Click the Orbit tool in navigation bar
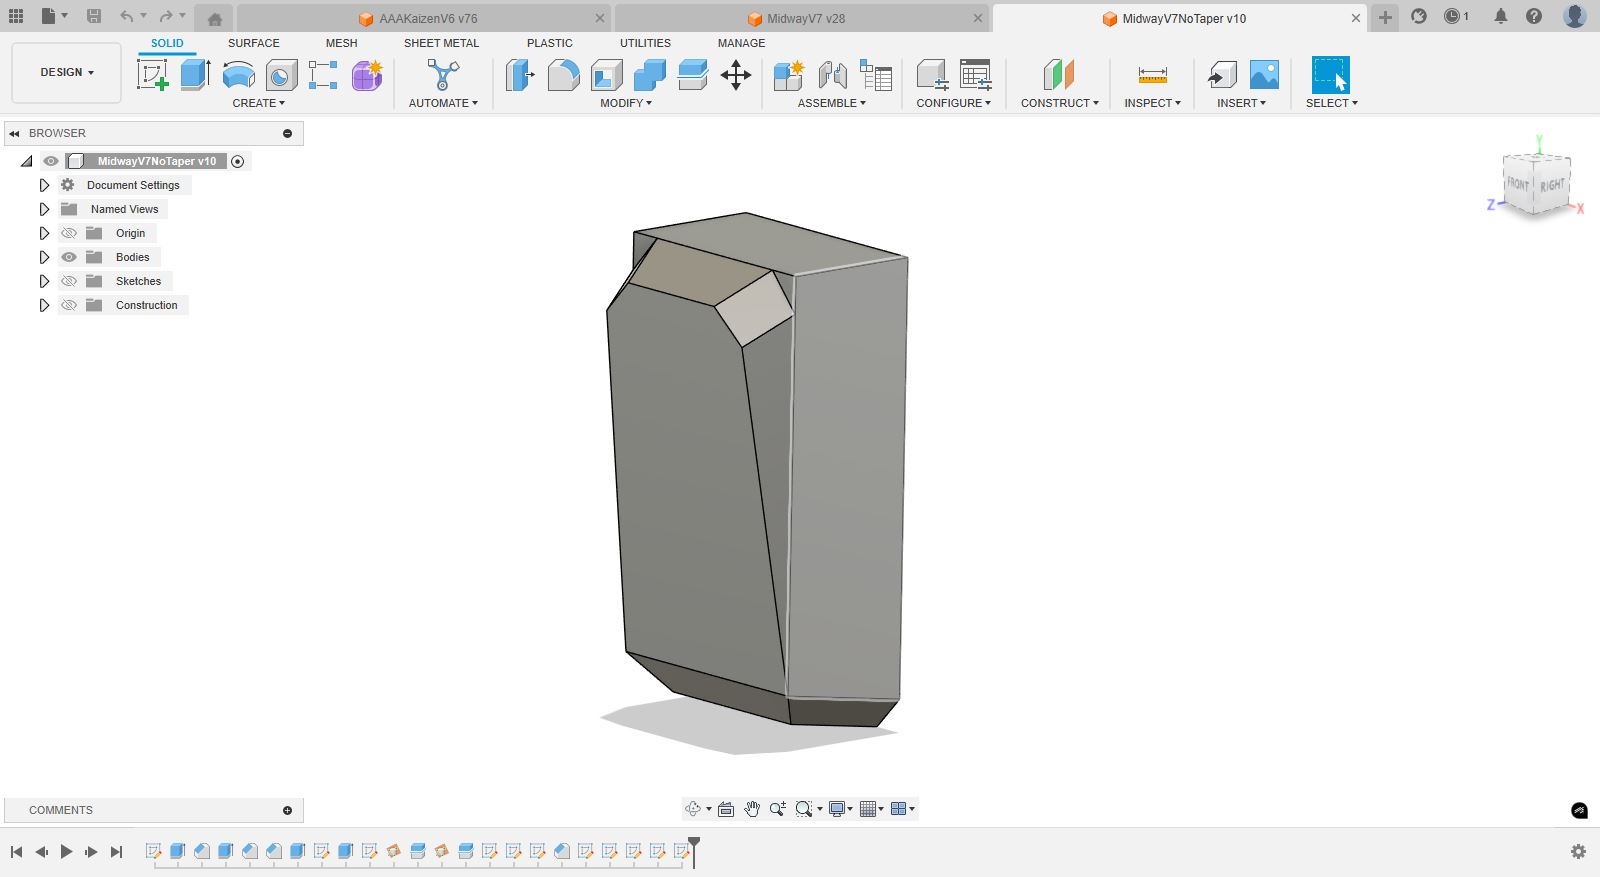Image resolution: width=1600 pixels, height=877 pixels. coord(693,809)
